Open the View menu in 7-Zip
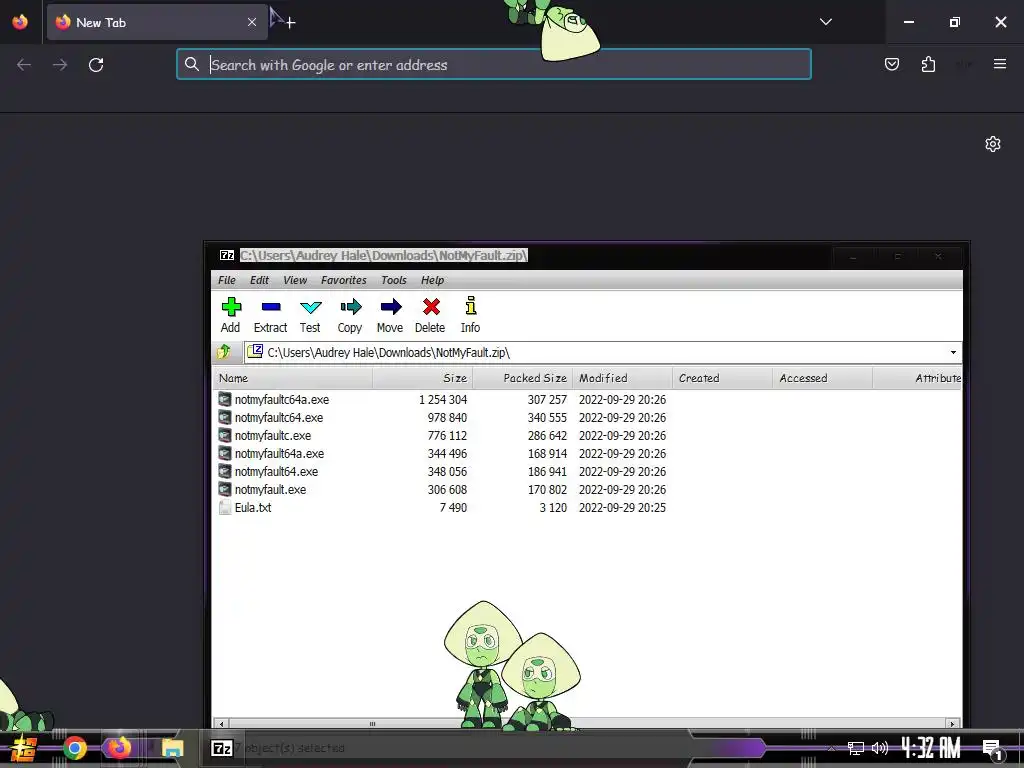This screenshot has height=768, width=1024. 295,280
